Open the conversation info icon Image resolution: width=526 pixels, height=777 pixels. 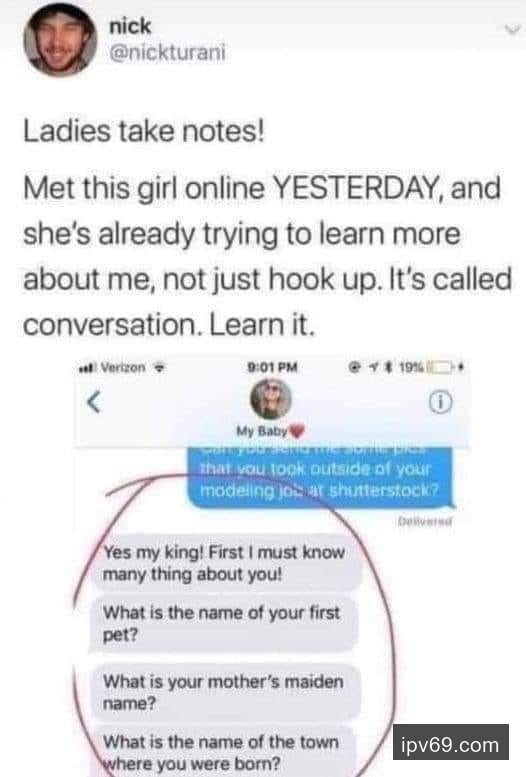(x=440, y=402)
